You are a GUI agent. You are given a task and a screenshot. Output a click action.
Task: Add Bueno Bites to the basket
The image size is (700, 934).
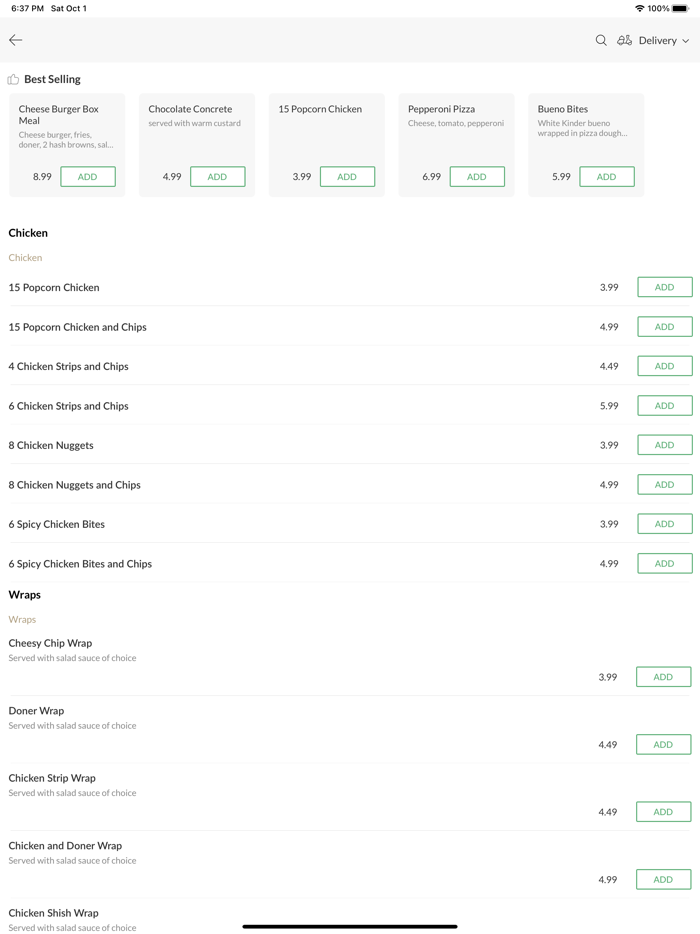click(x=606, y=177)
